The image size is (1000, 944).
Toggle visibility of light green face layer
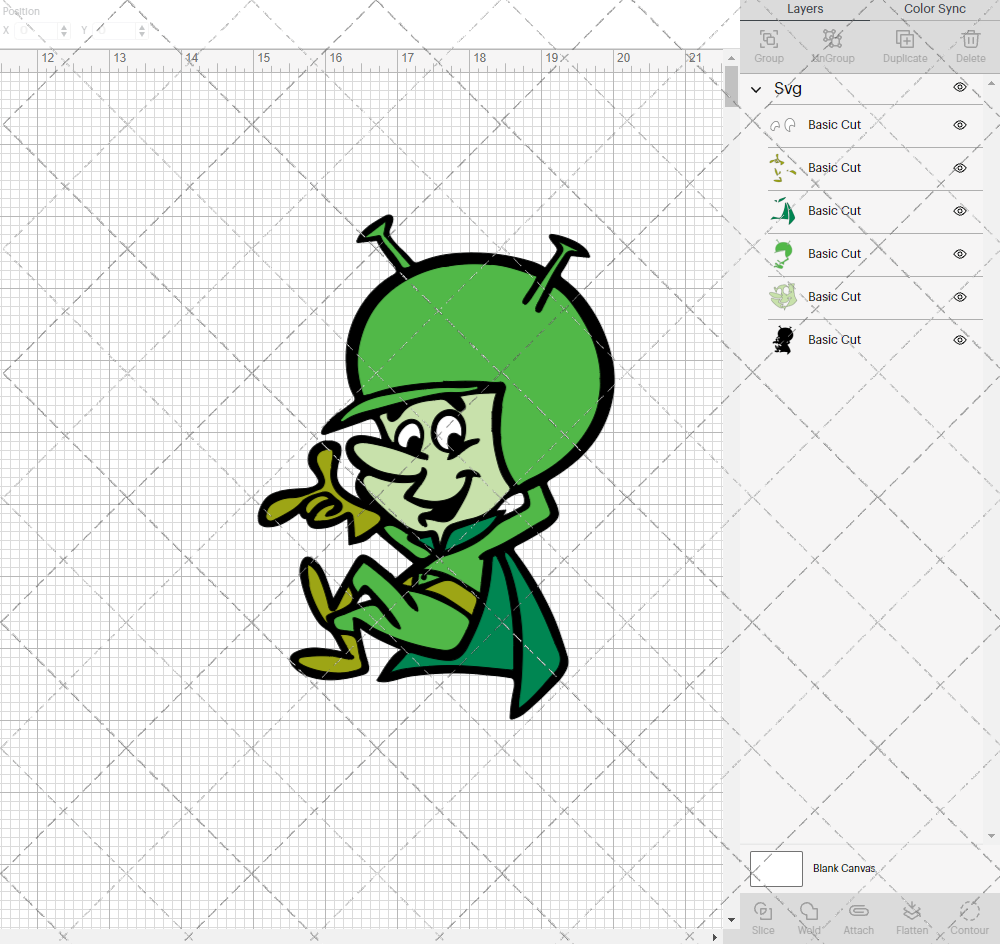(x=960, y=297)
